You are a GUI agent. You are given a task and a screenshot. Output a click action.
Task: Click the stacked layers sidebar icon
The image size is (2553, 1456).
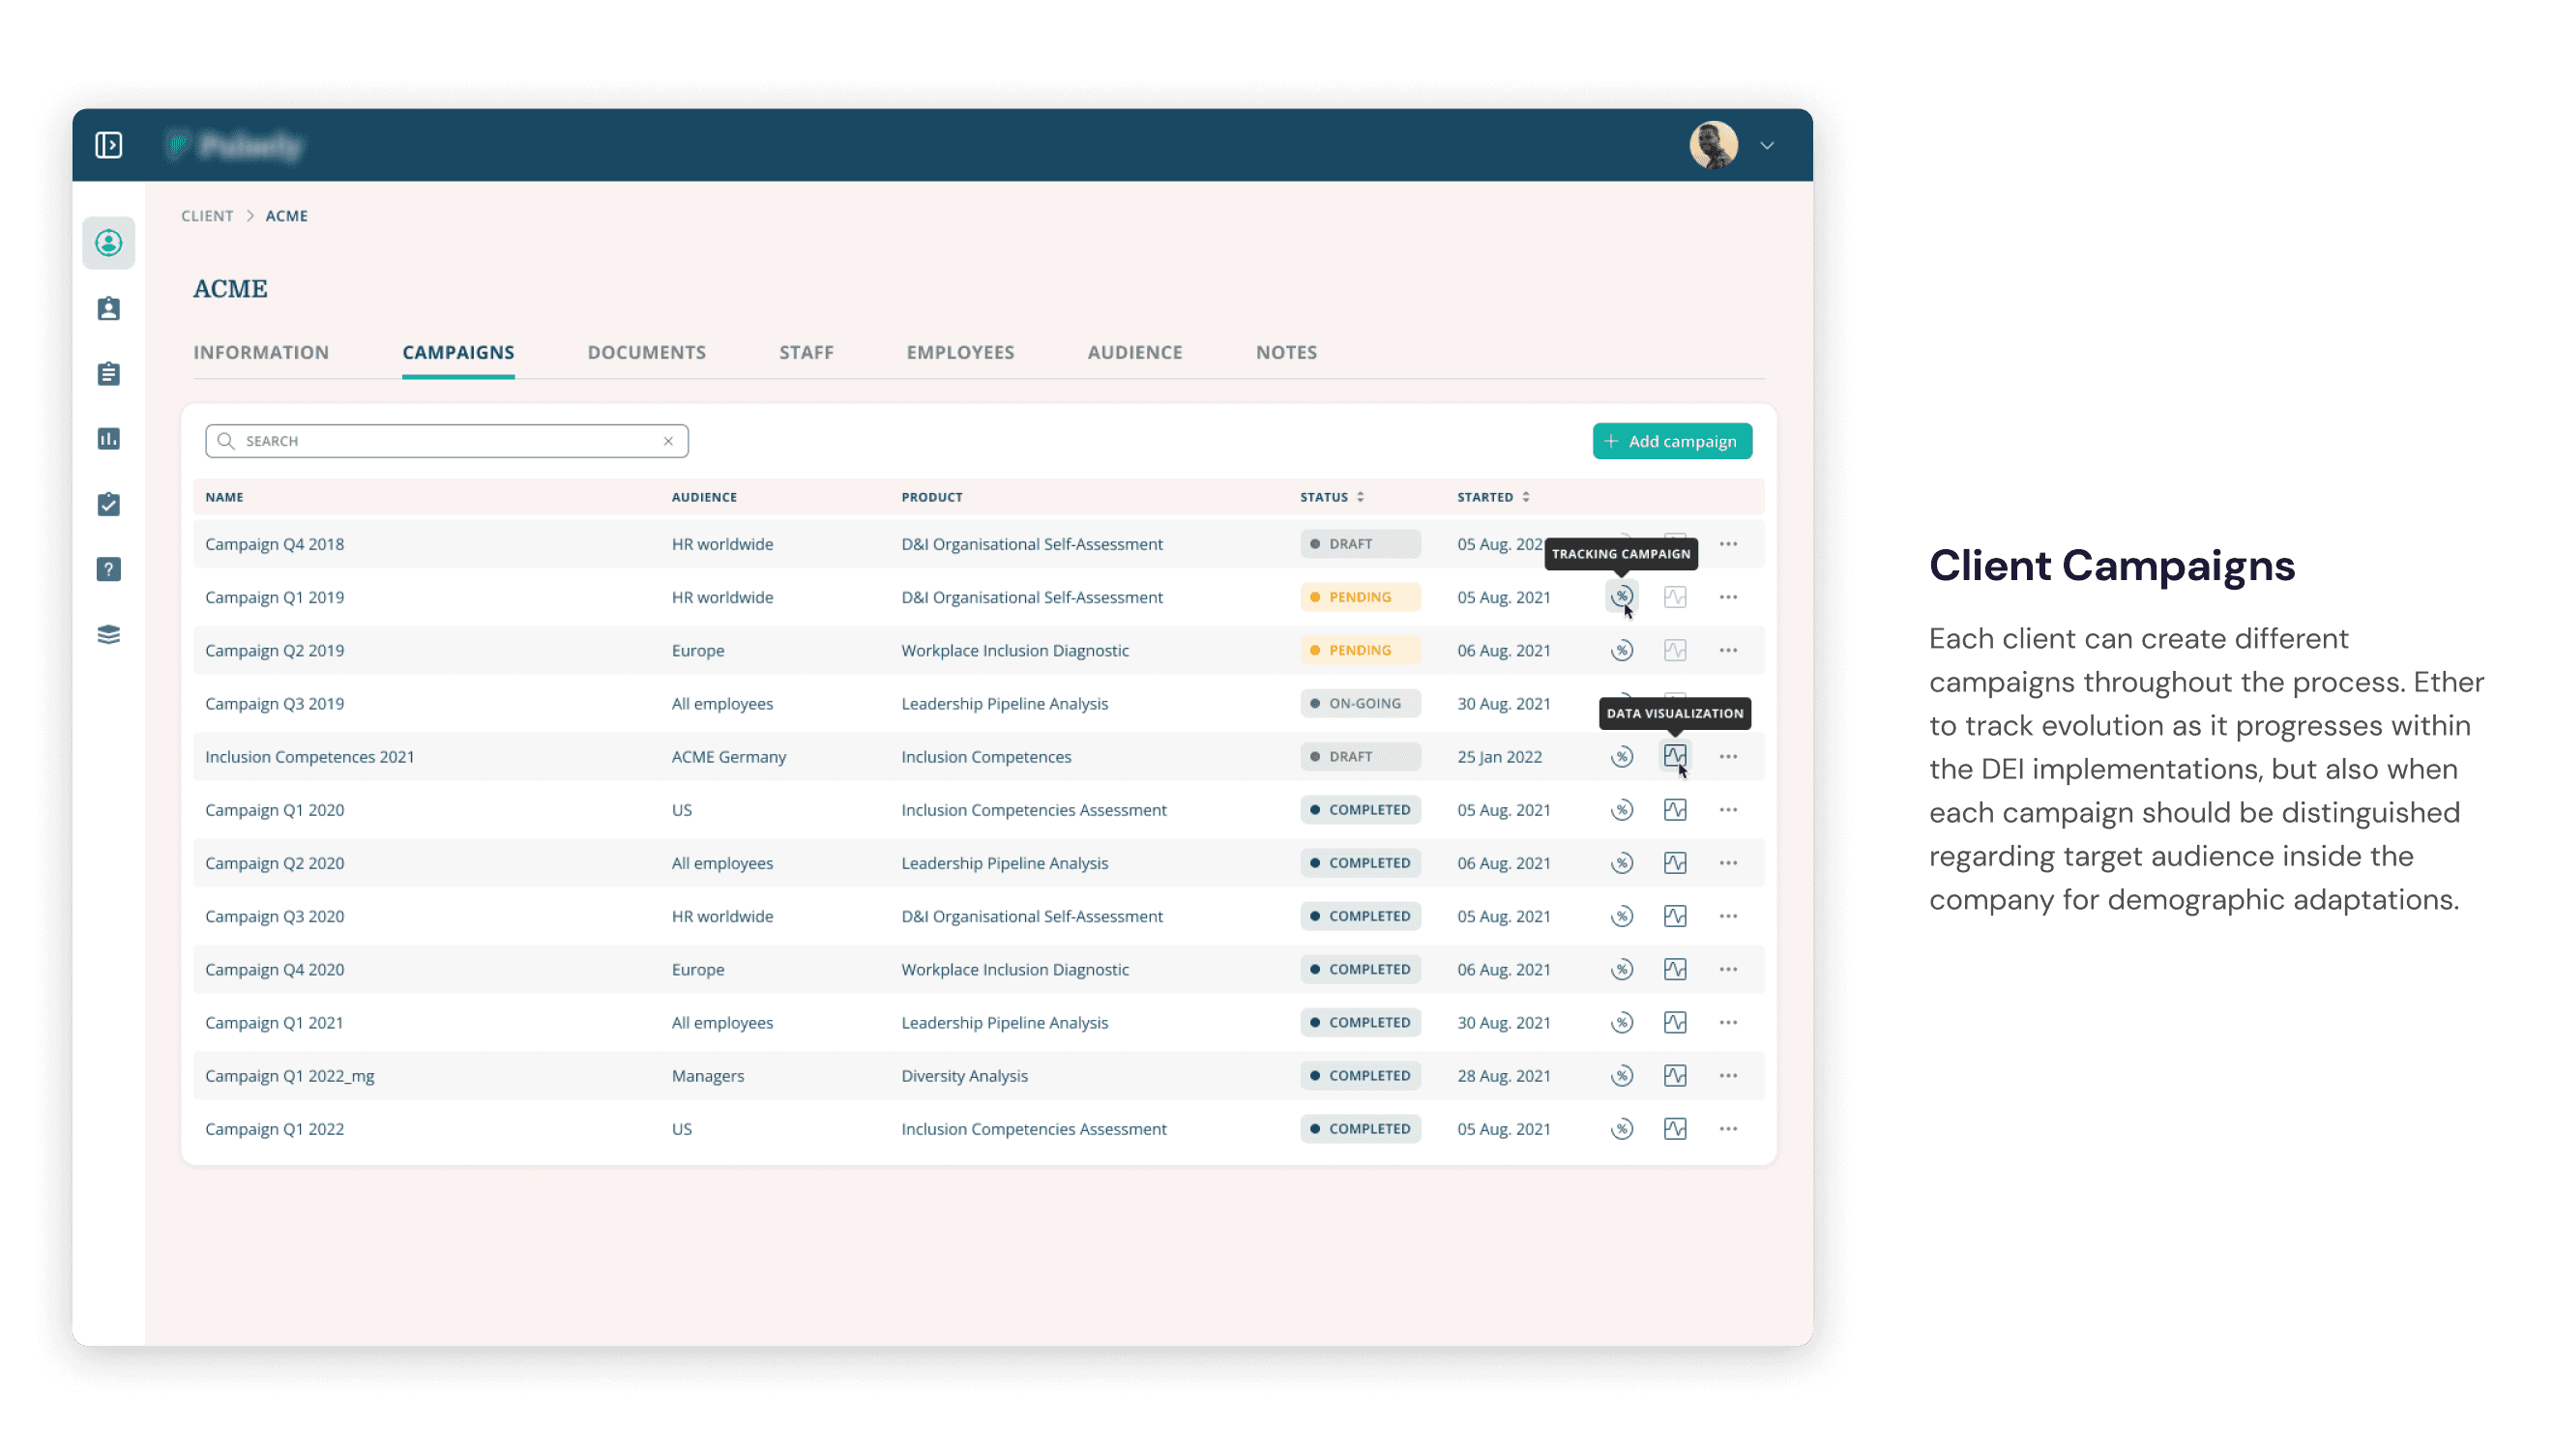coord(109,635)
